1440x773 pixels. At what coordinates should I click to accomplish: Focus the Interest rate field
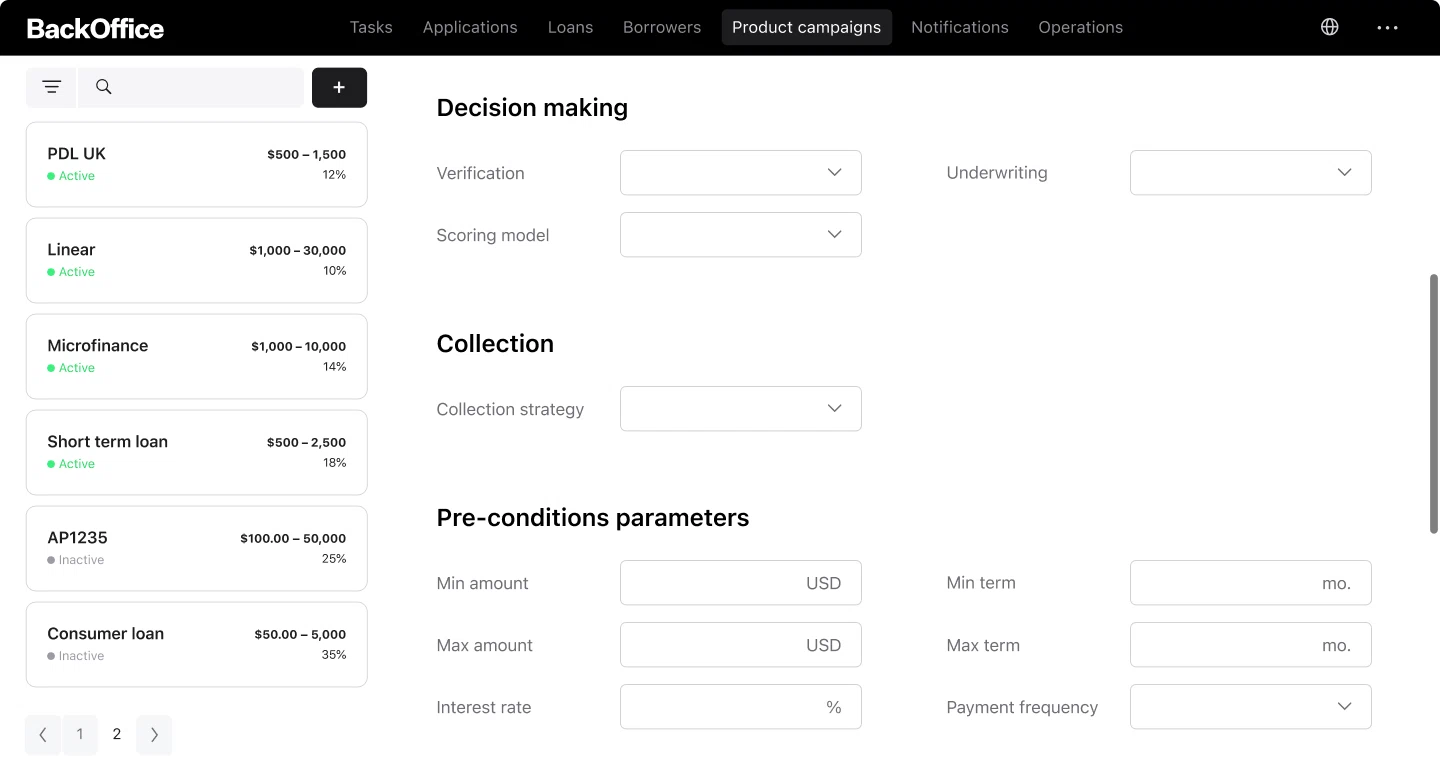coord(740,706)
